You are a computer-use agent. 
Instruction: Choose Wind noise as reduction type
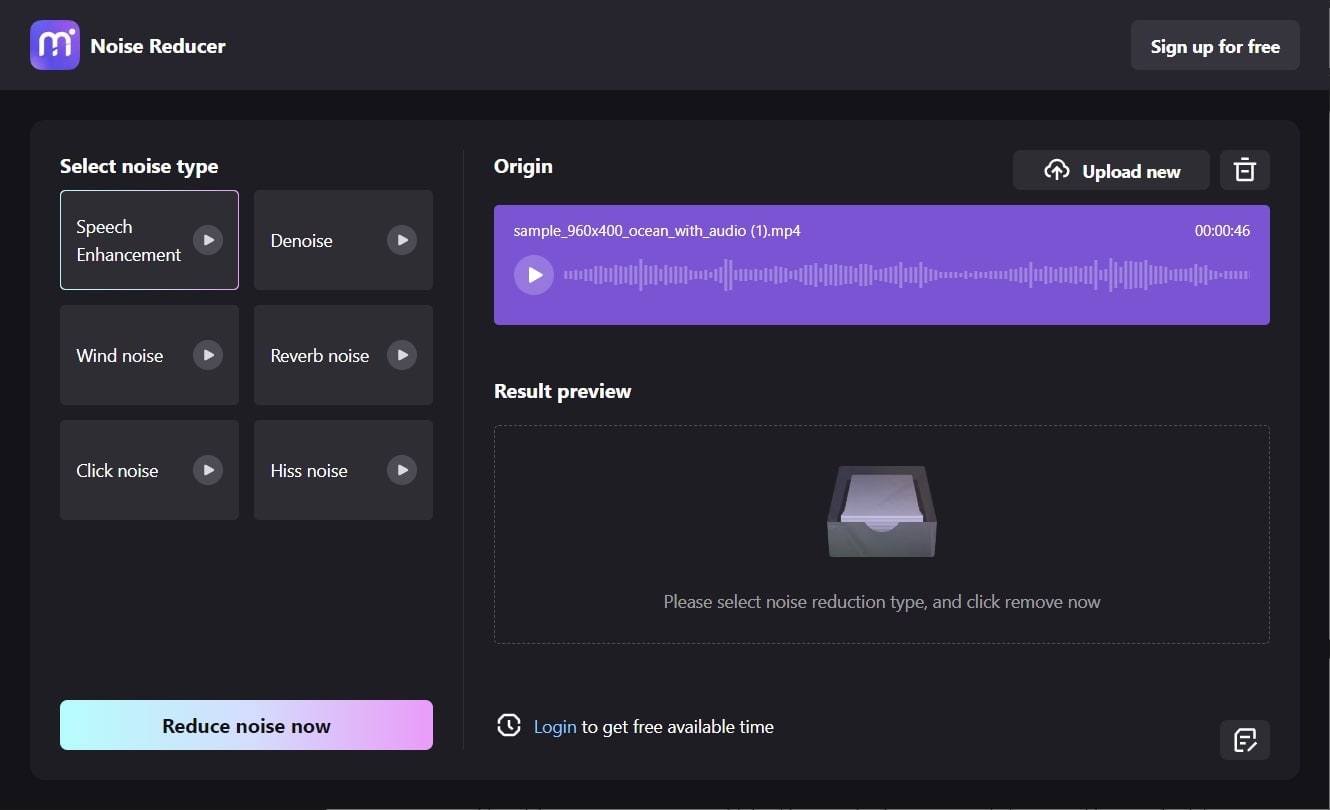[x=119, y=355]
